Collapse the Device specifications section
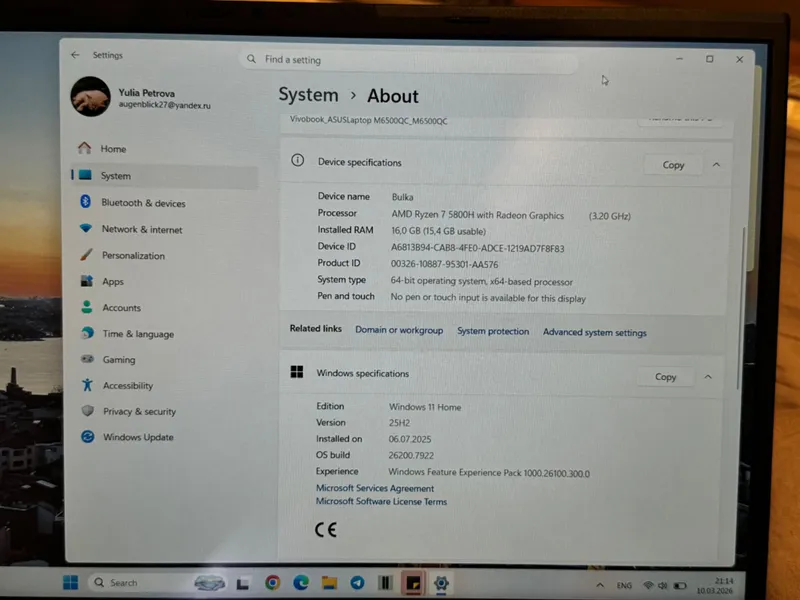This screenshot has height=600, width=800. [x=716, y=165]
